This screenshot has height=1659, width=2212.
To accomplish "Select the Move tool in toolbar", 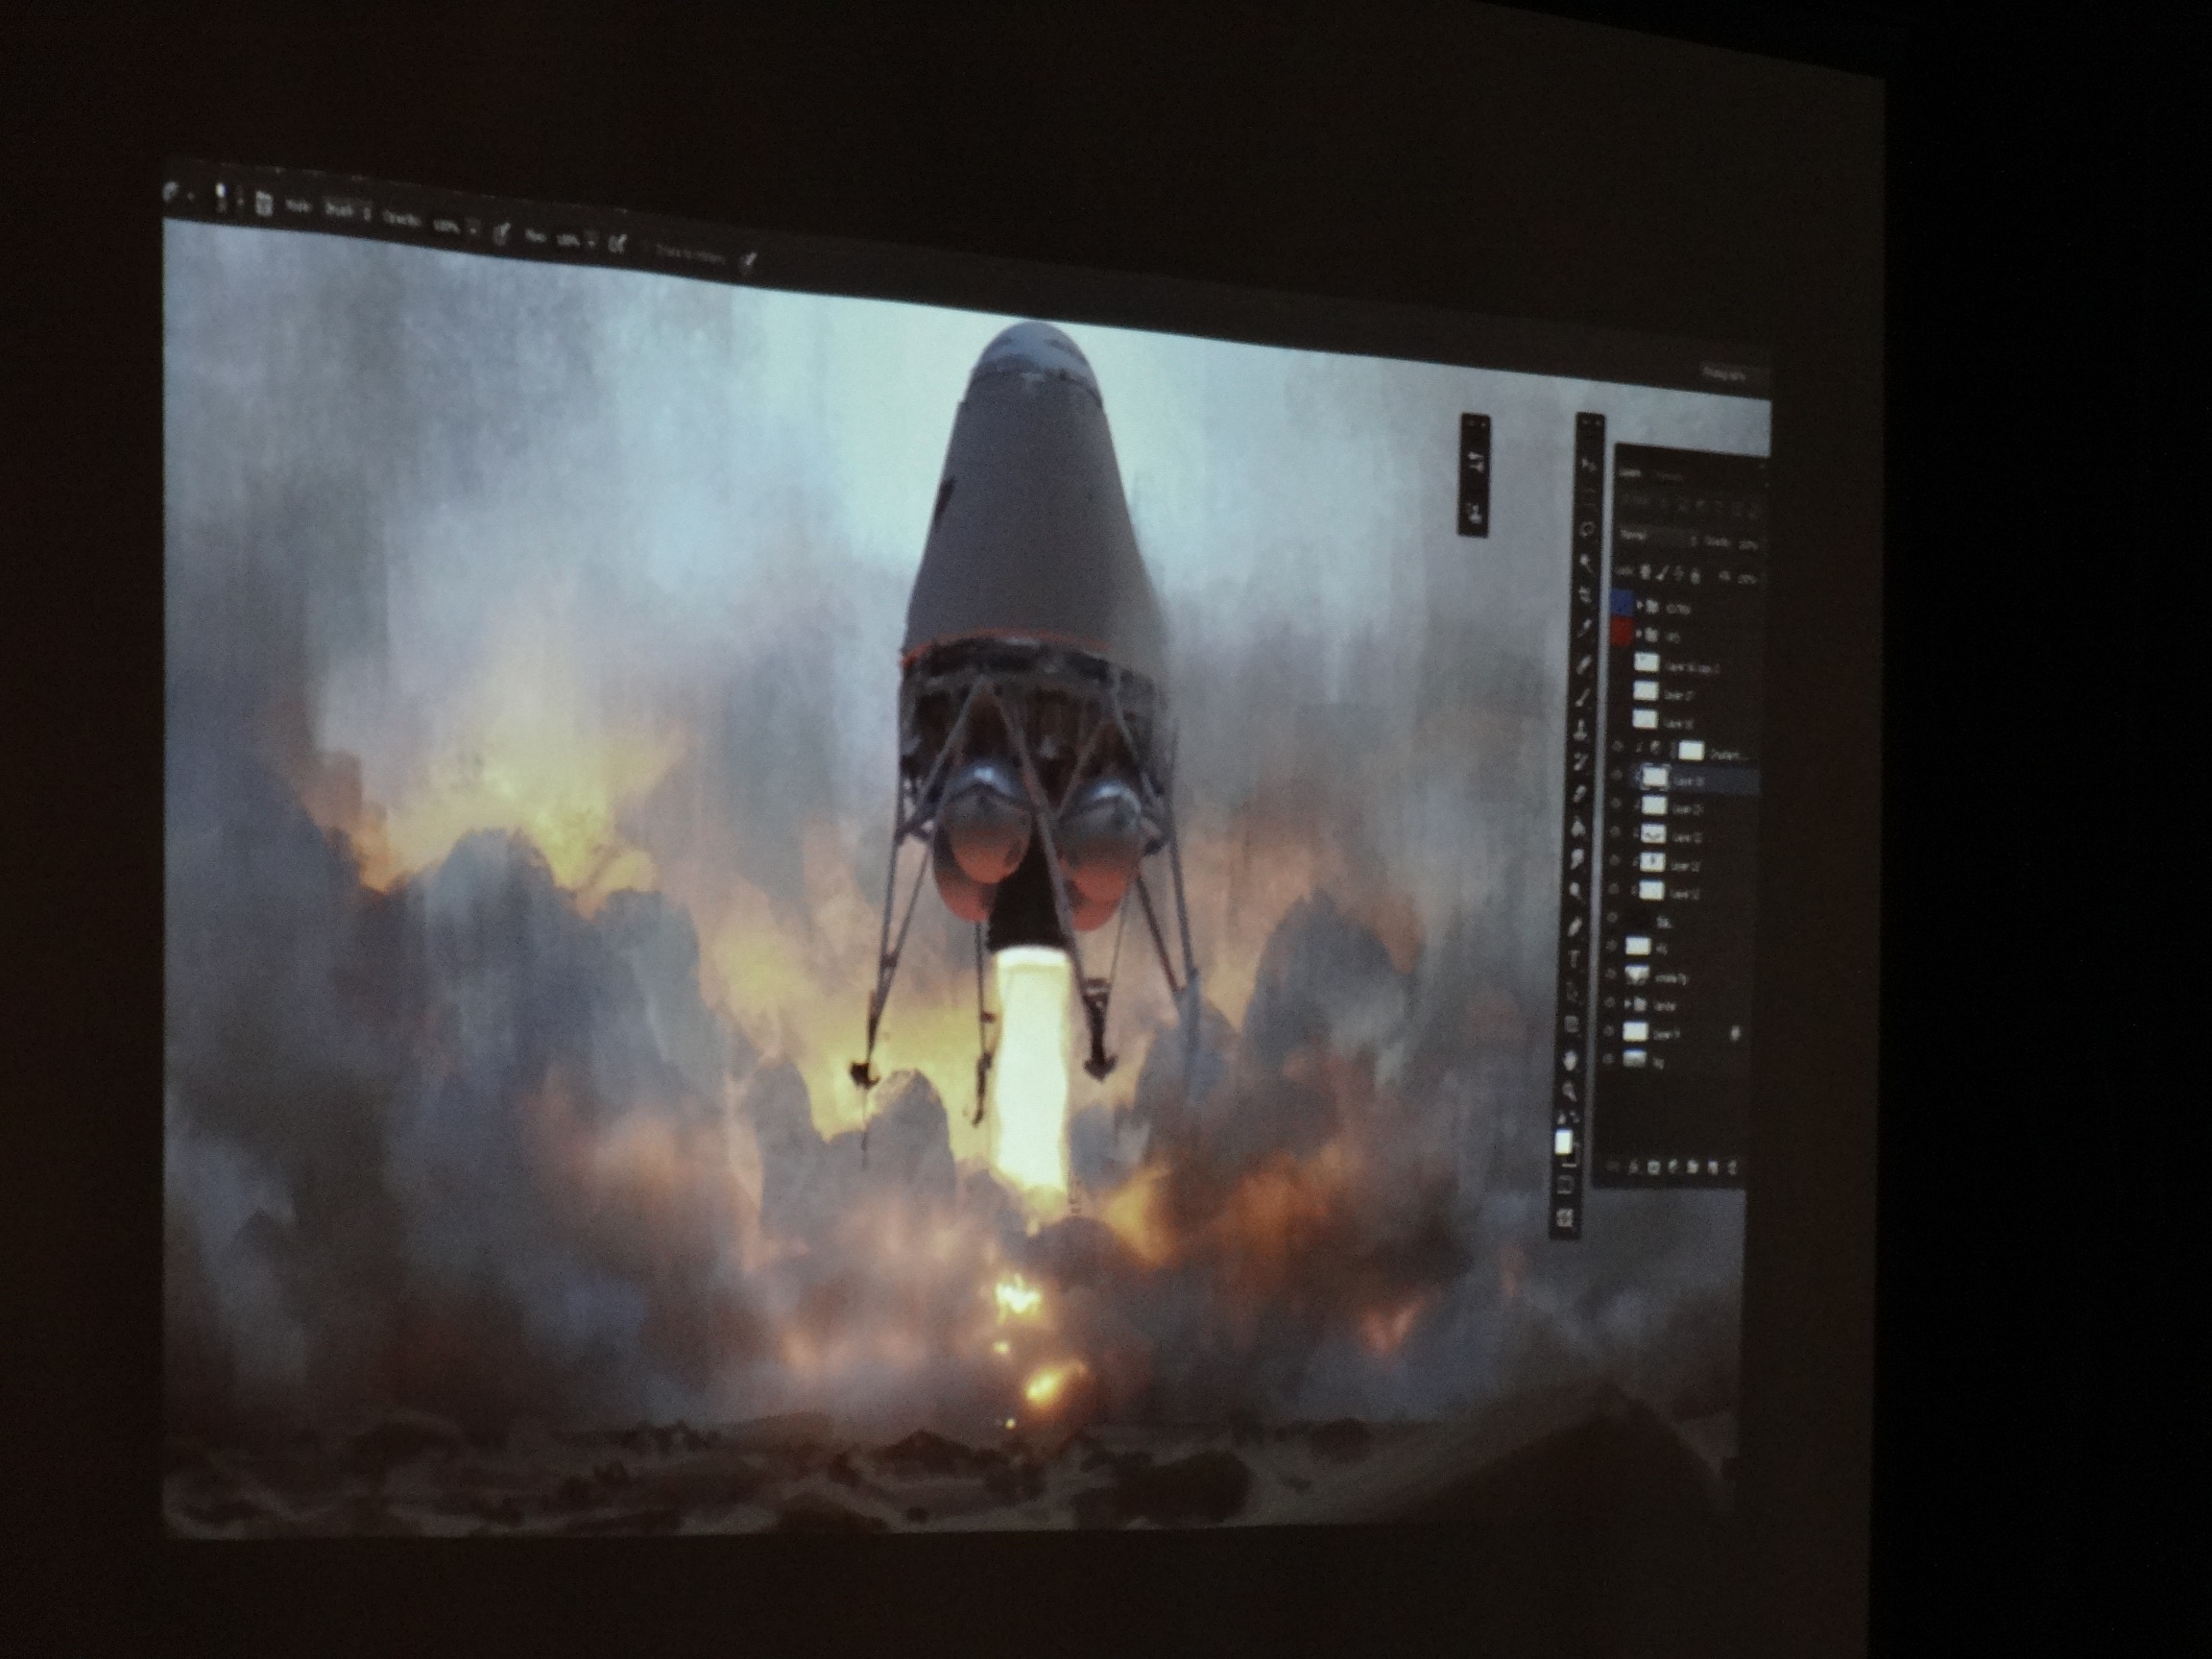I will (1588, 463).
